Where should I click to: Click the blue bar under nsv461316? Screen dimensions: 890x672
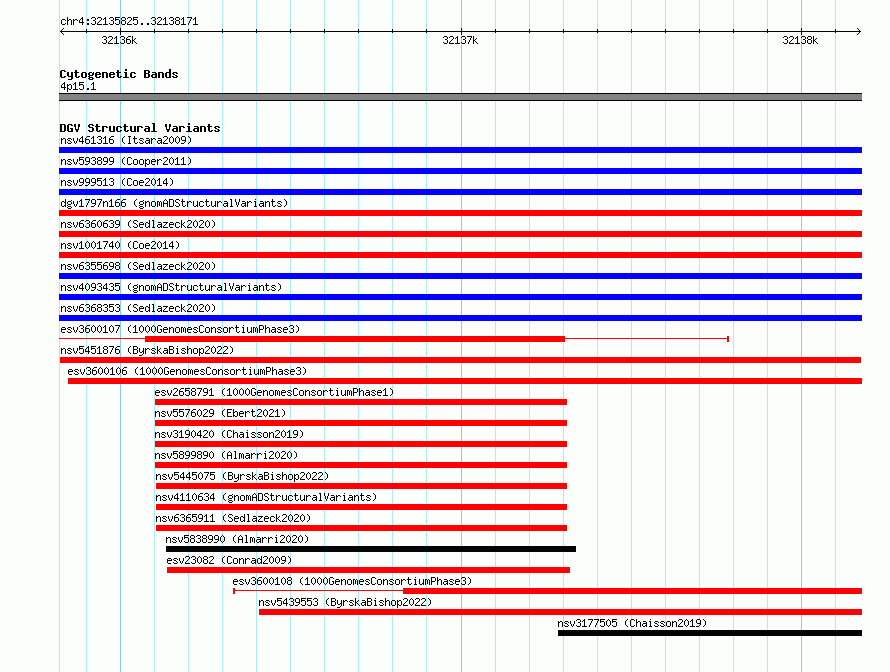[x=460, y=150]
